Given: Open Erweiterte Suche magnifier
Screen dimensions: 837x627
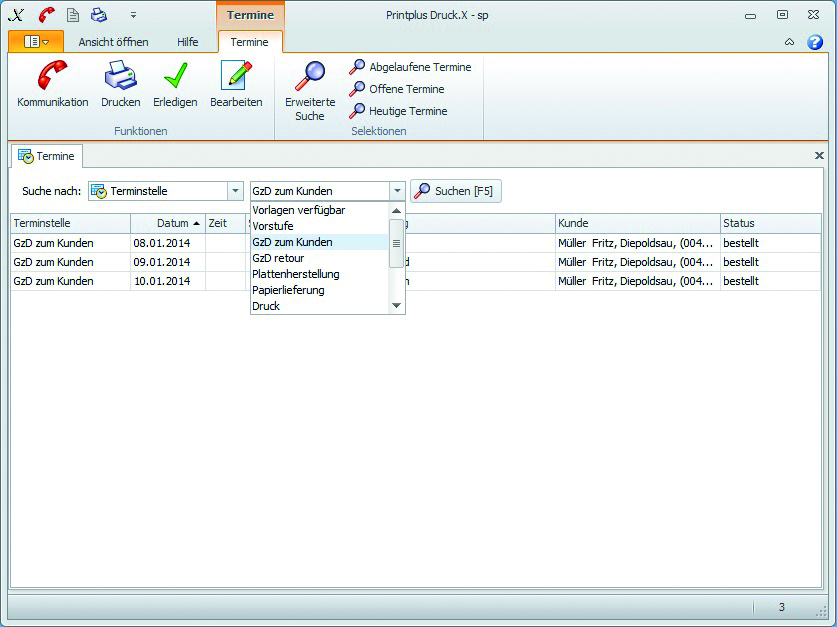Looking at the screenshot, I should (x=310, y=77).
